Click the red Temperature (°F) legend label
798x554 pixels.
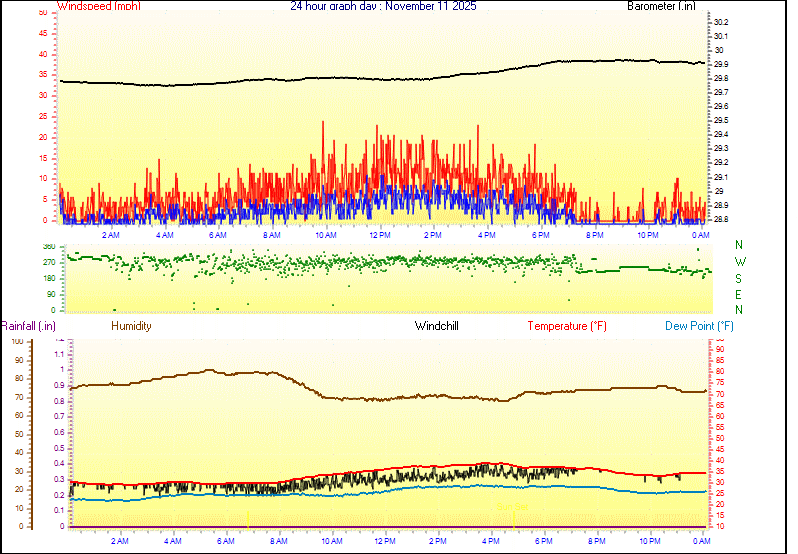[x=567, y=326]
